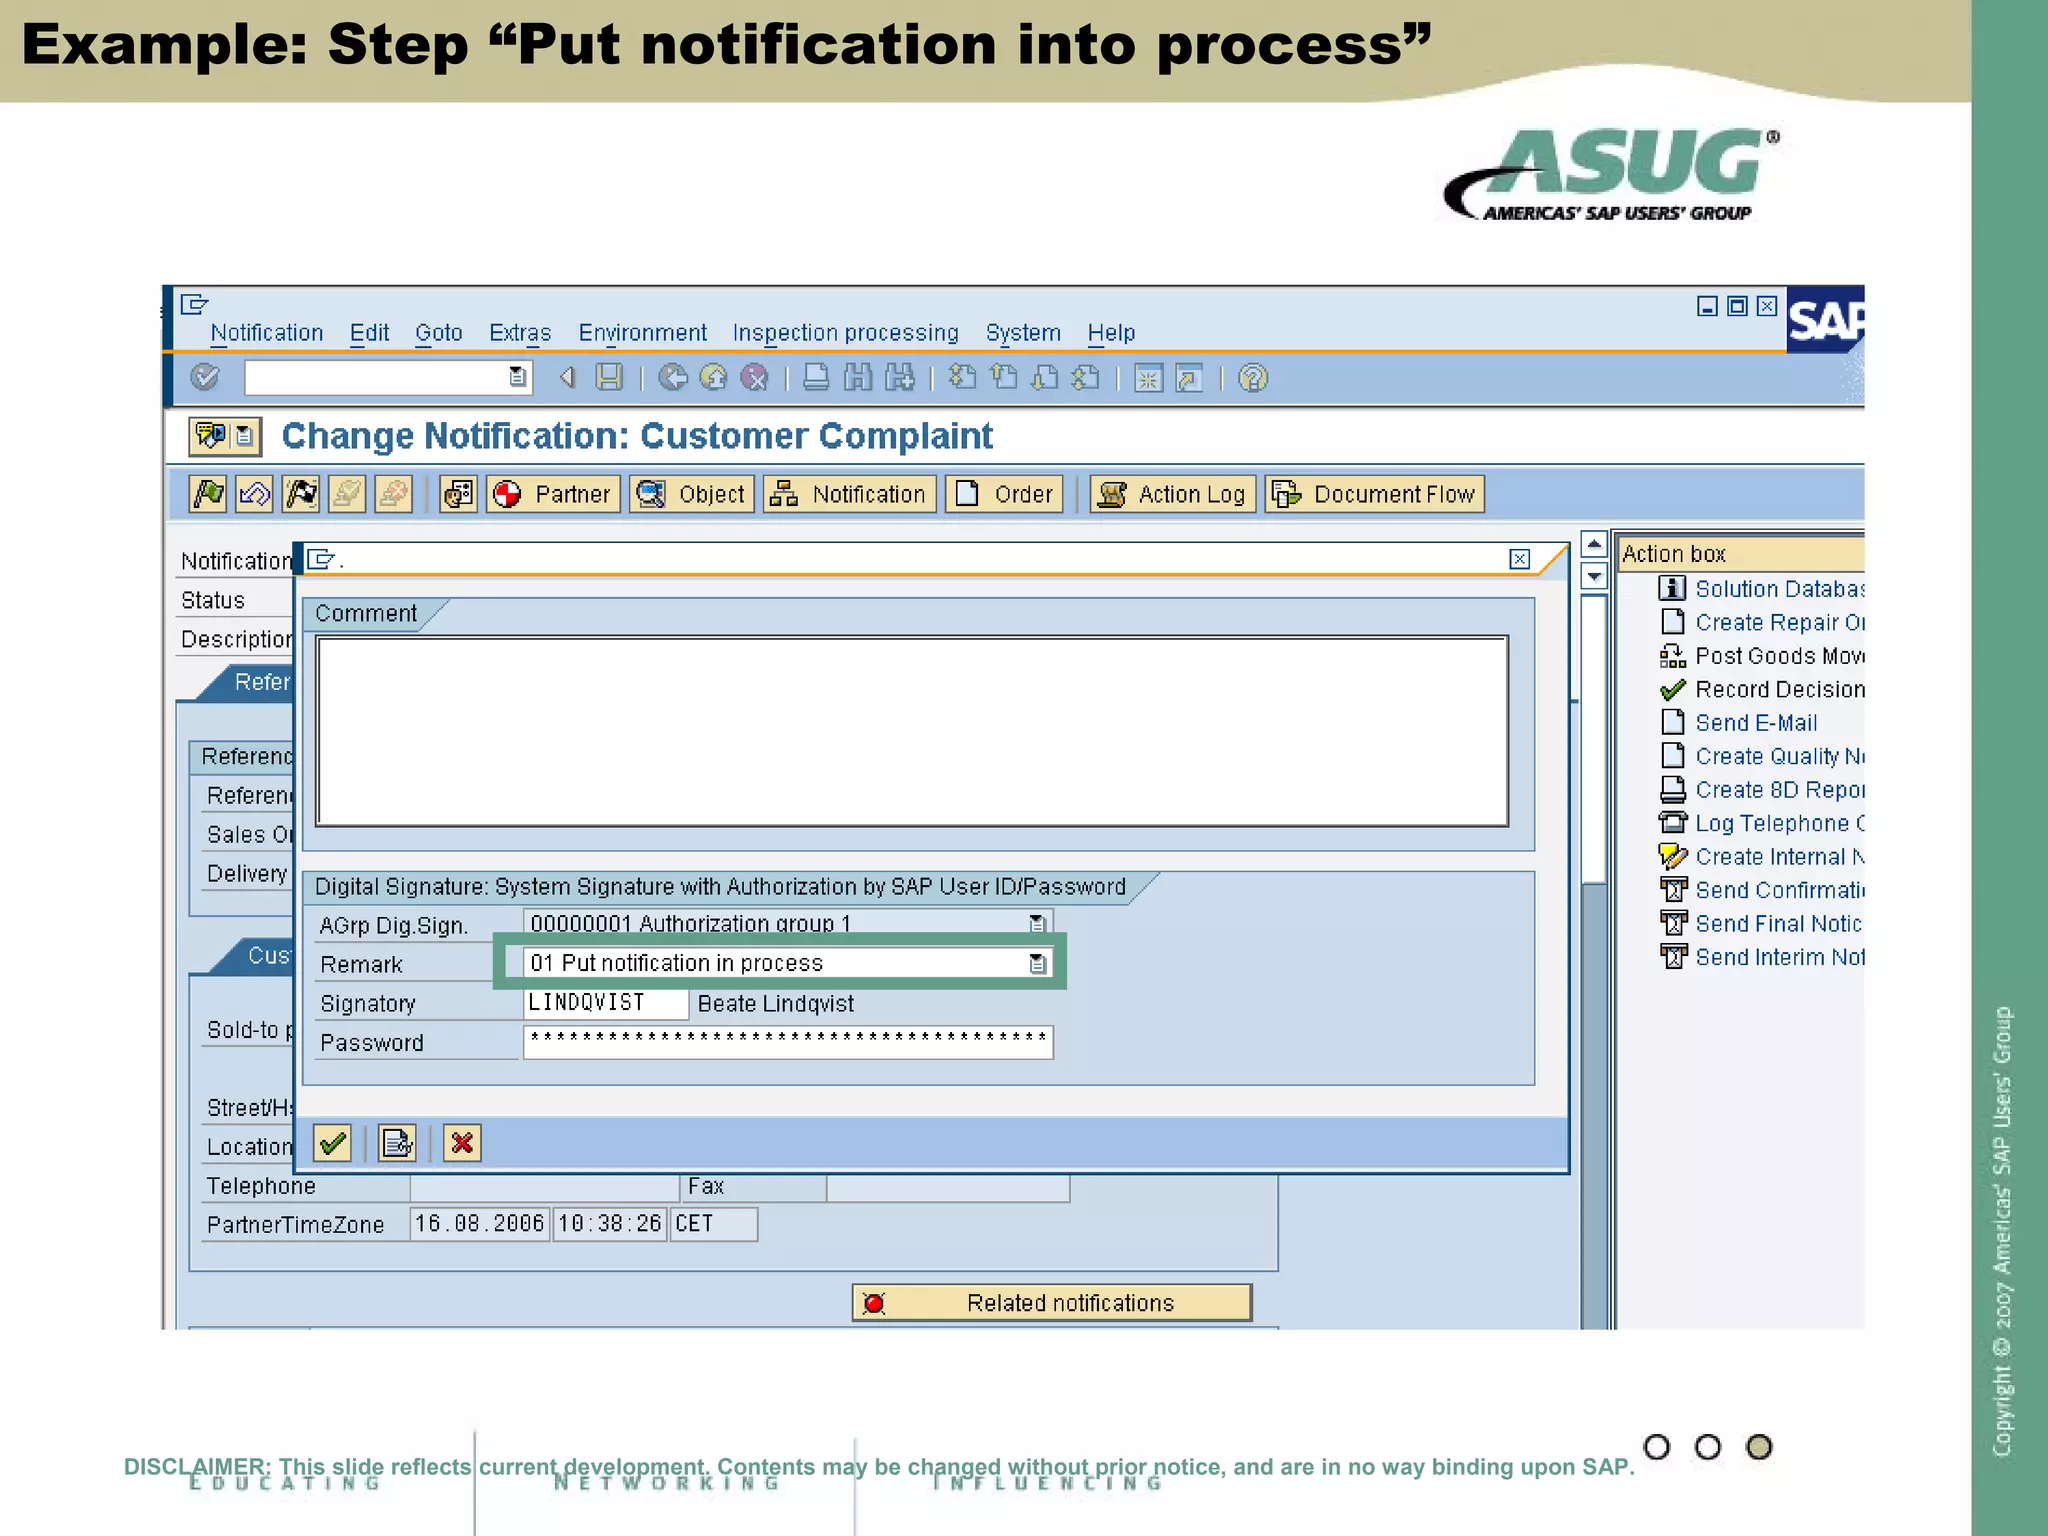Click the icon beside the Change Notification title

(225, 436)
